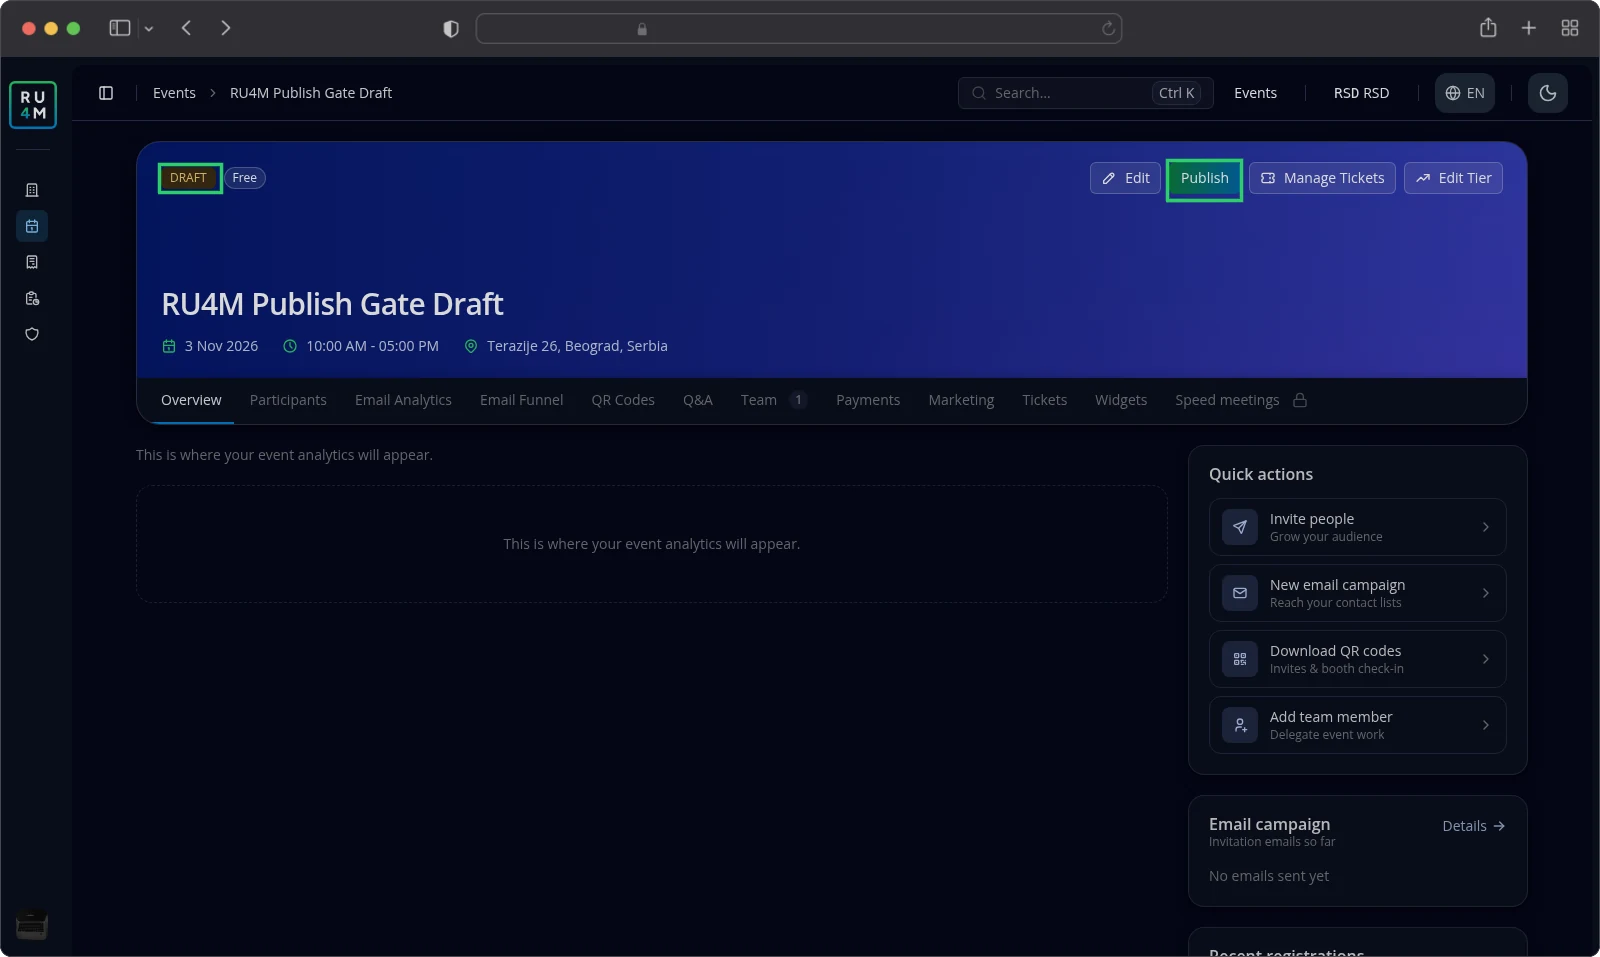Screen dimensions: 1600x957
Task: Open the Team tab
Action: point(774,400)
